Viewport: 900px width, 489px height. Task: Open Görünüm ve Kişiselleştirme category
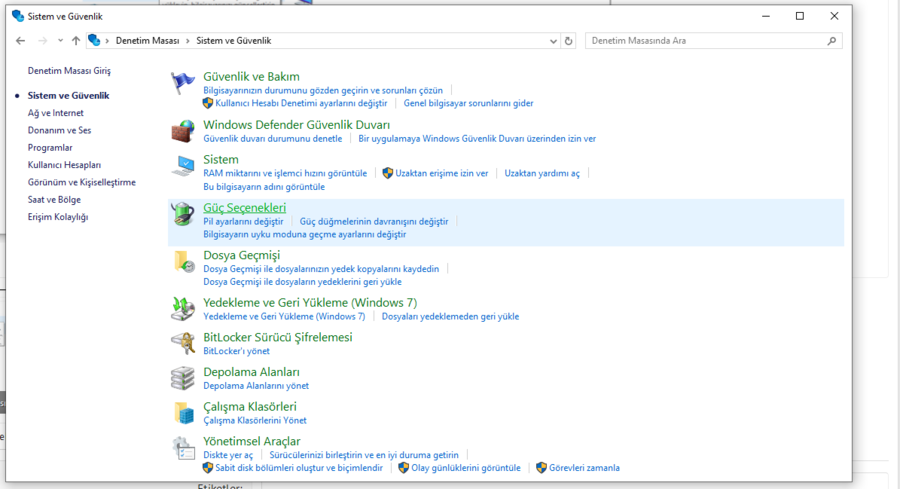coord(82,182)
